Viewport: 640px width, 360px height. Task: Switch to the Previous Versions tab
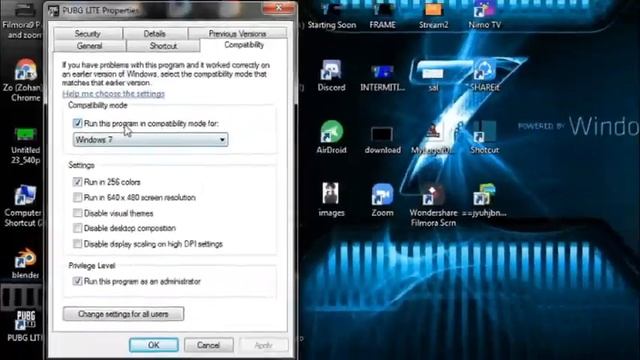[x=237, y=33]
